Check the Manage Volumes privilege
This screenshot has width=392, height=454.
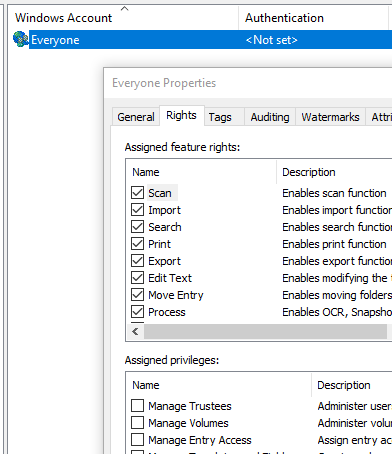tap(137, 423)
